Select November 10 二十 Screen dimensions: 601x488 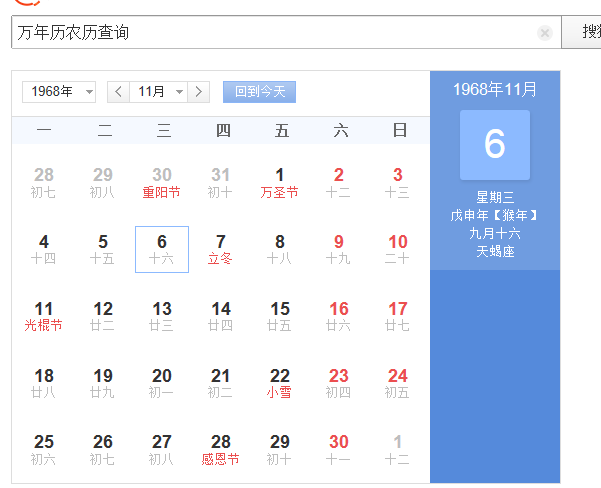(x=398, y=250)
